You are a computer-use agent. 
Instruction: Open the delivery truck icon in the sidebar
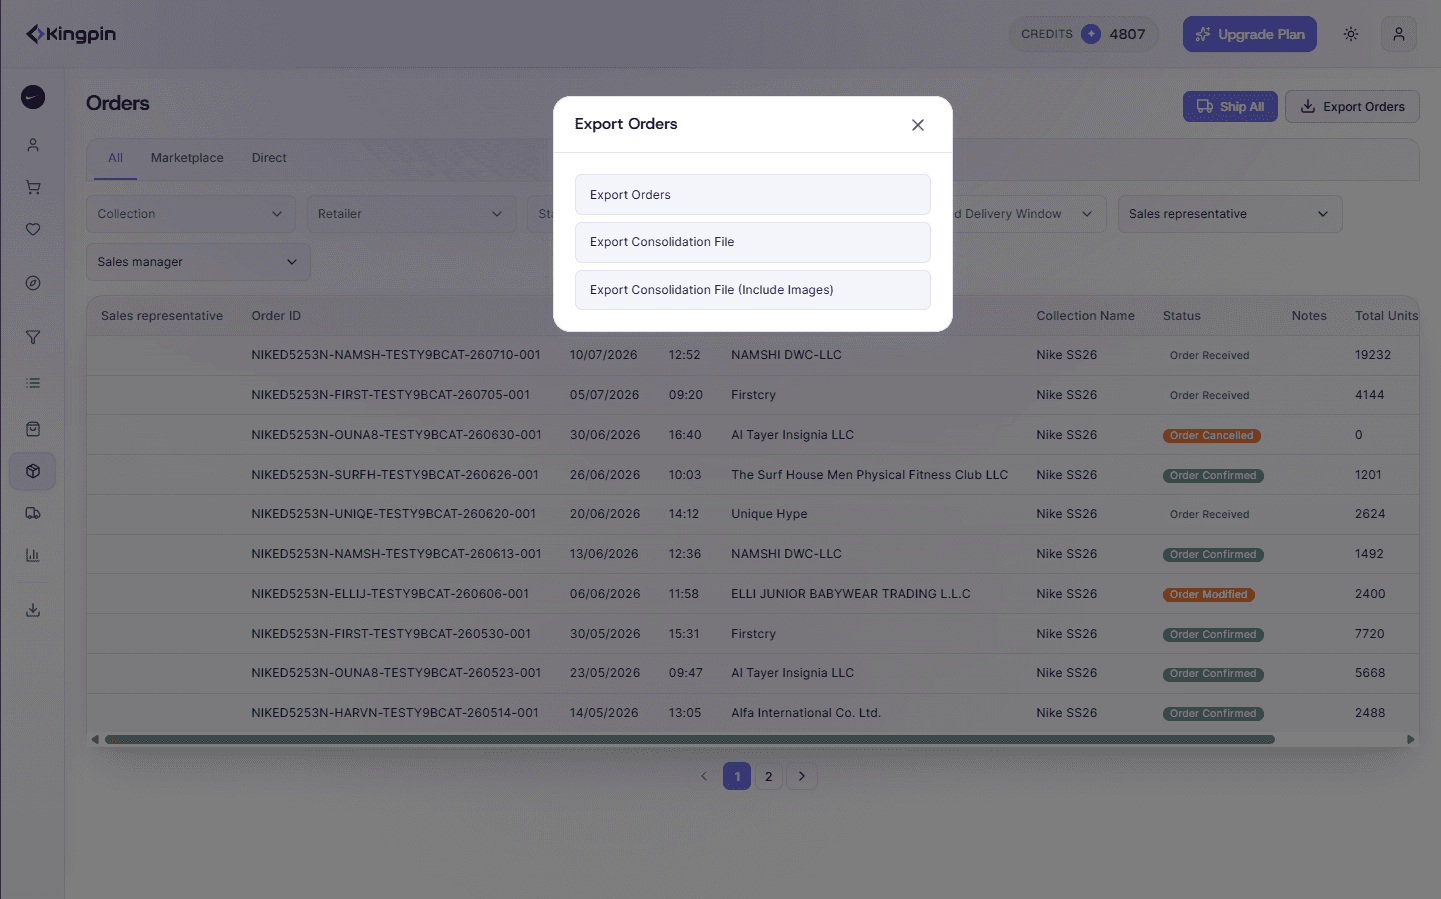tap(33, 513)
